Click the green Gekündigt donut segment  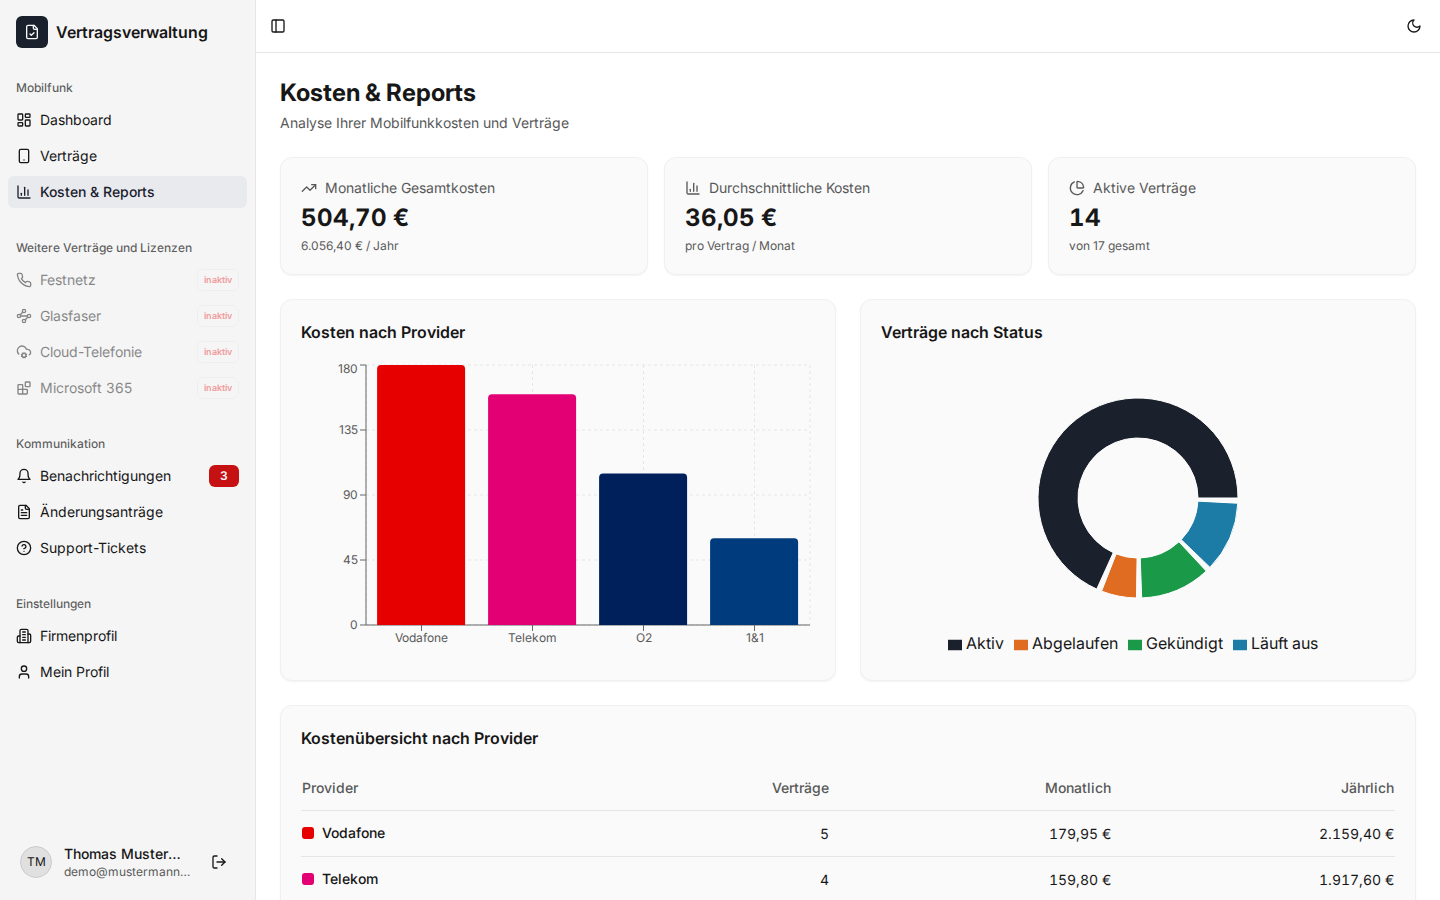coord(1170,572)
